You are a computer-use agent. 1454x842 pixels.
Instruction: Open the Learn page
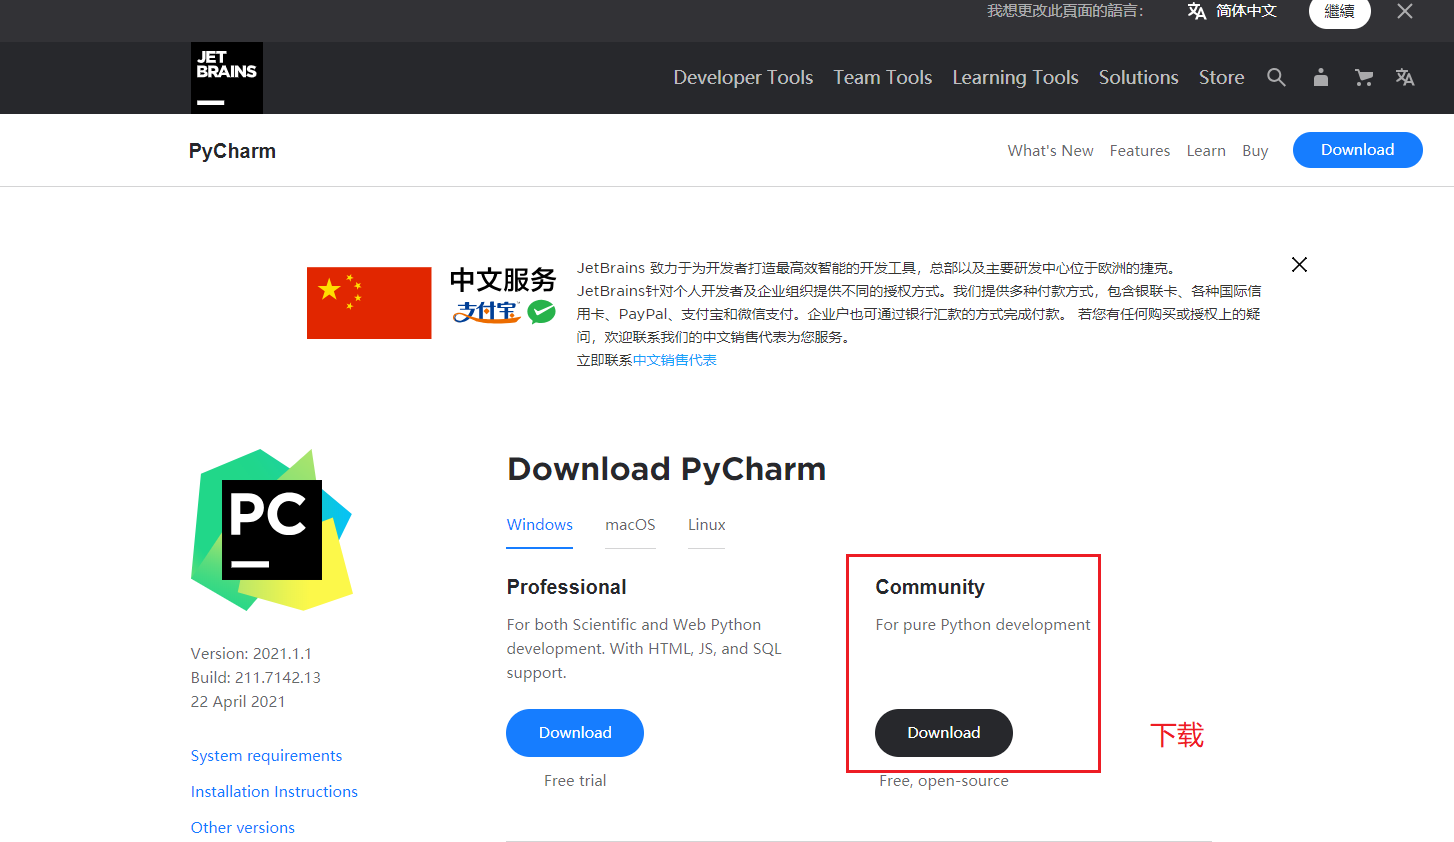coord(1206,150)
